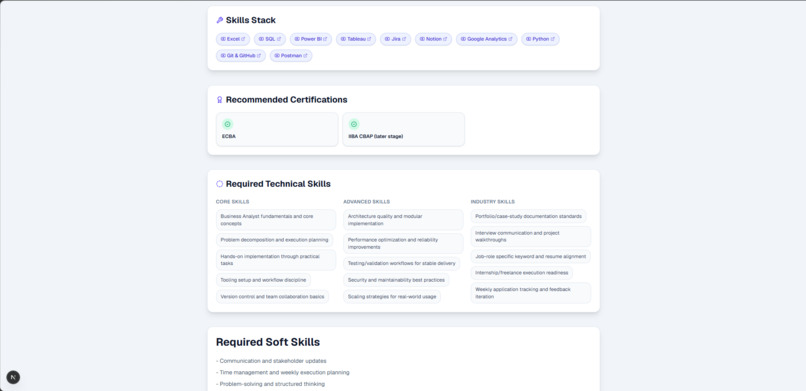806x391 pixels.
Task: Select Security and maintainability best practices
Action: [x=396, y=280]
